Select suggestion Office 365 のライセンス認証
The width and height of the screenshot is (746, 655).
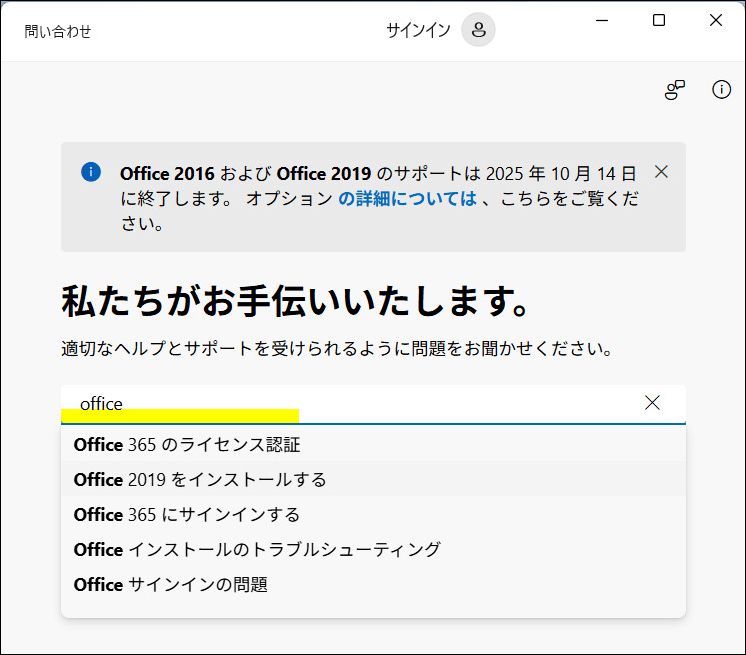click(373, 445)
